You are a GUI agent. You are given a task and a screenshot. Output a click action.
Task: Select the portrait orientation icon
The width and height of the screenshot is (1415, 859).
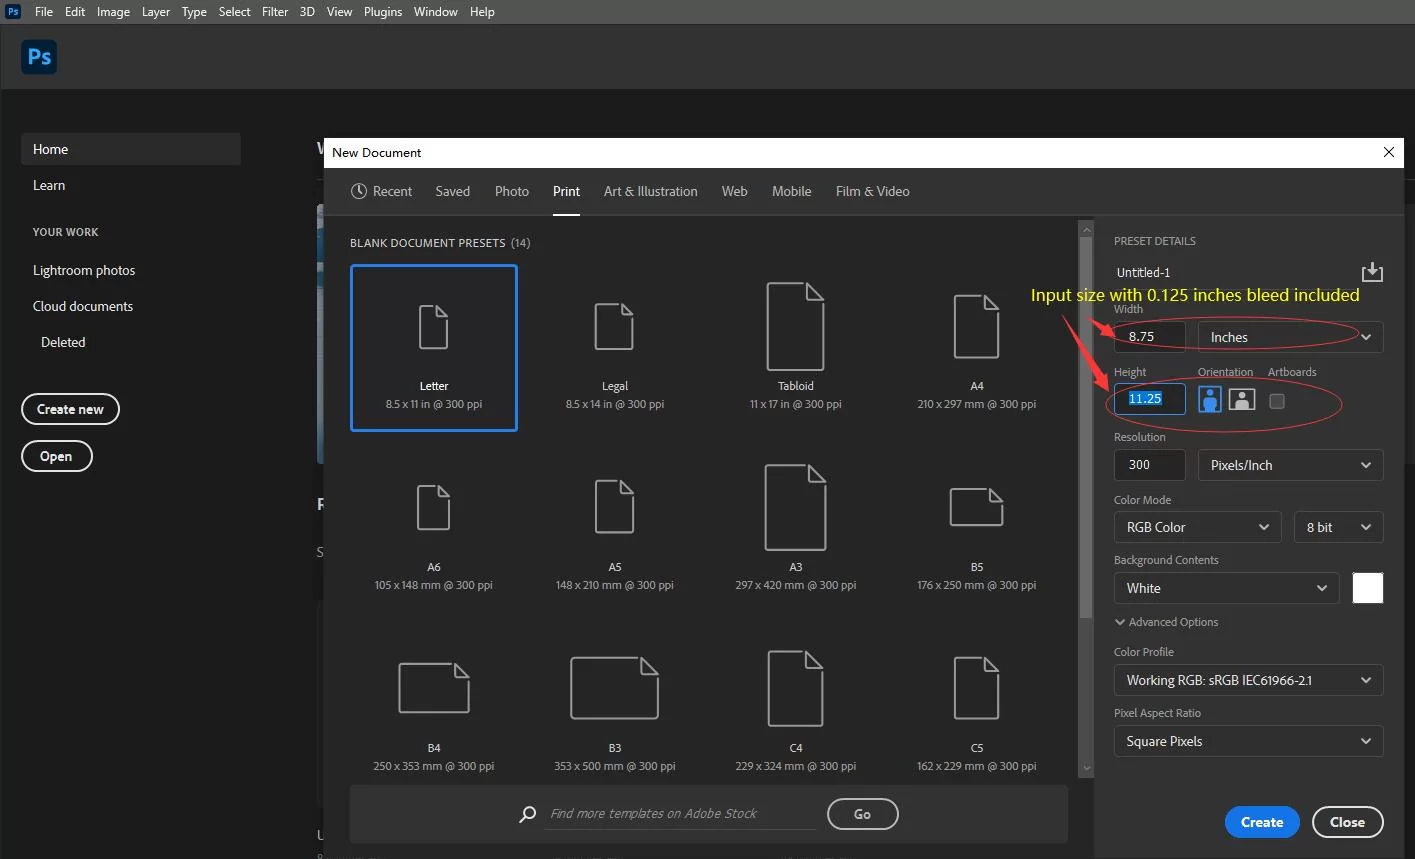coord(1210,398)
